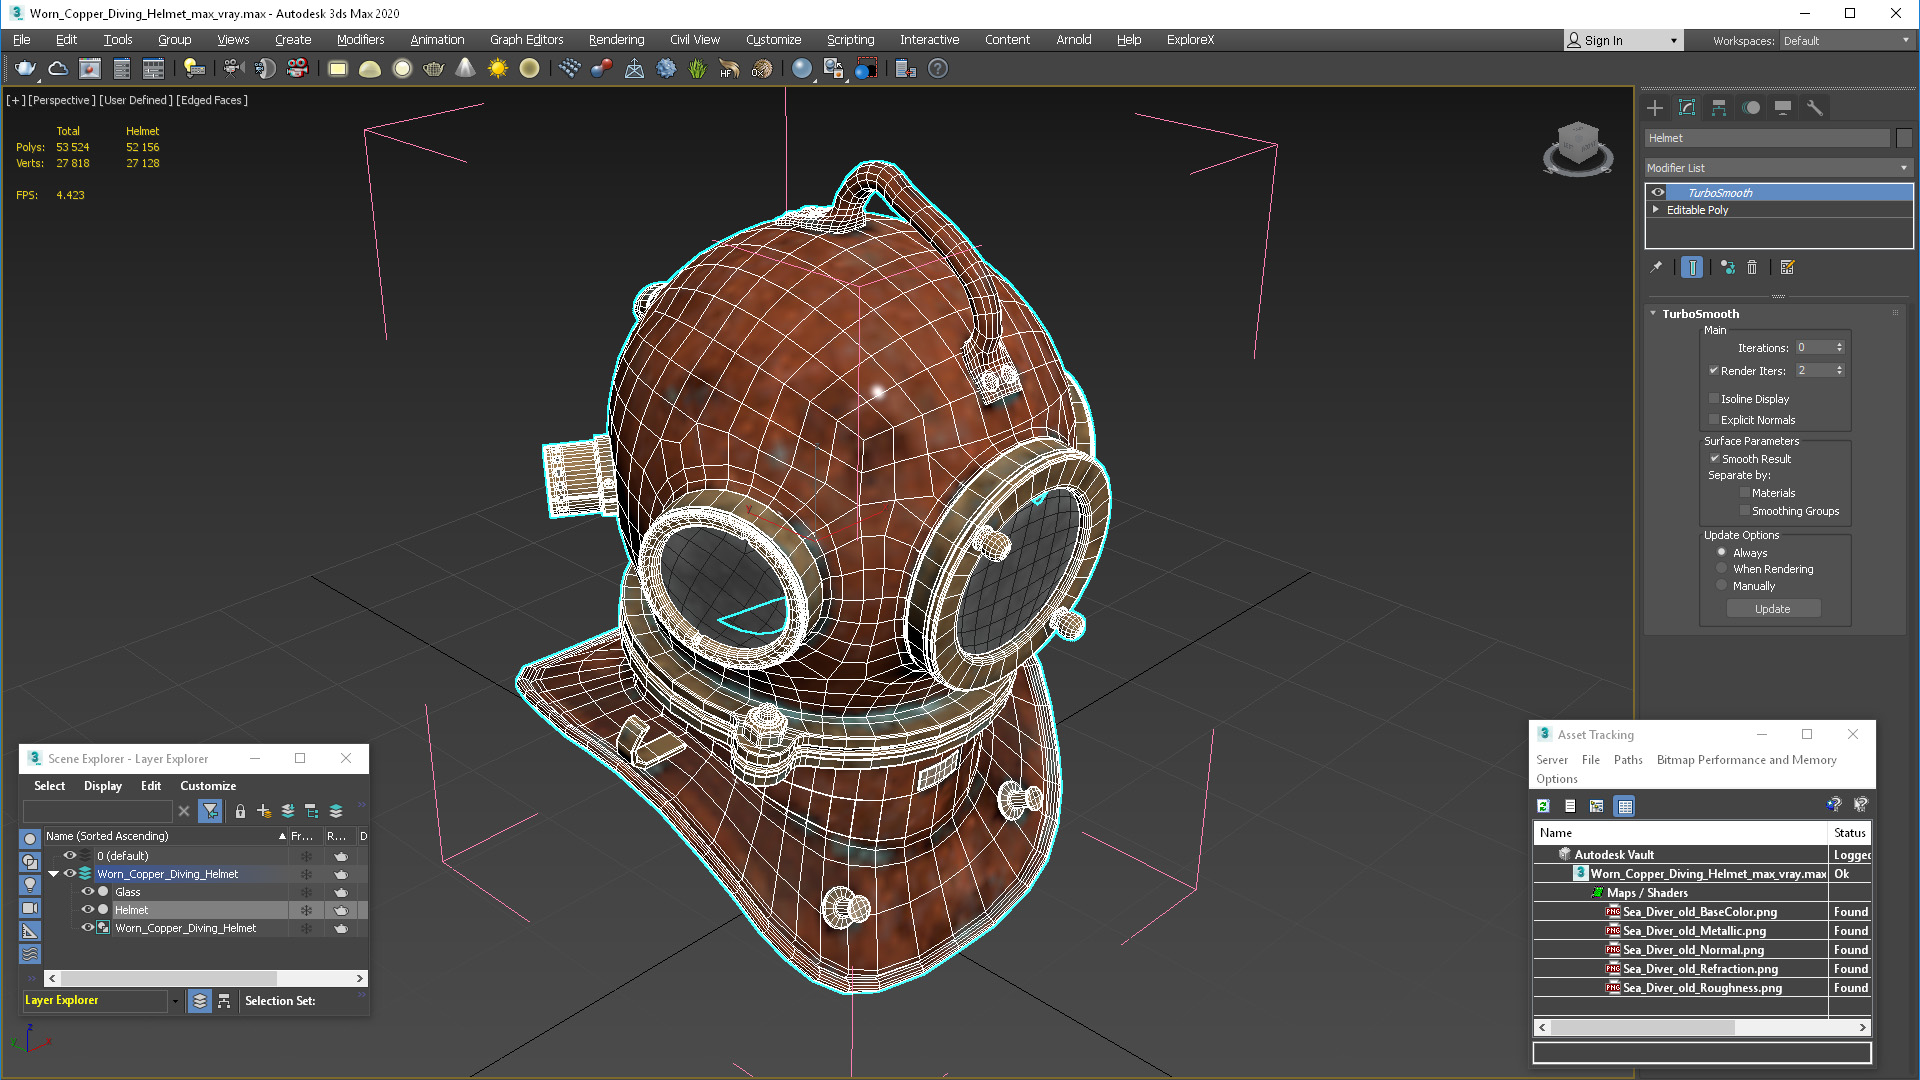Enable Isoline Display checkbox
Viewport: 1920px width, 1080px height.
[1714, 398]
